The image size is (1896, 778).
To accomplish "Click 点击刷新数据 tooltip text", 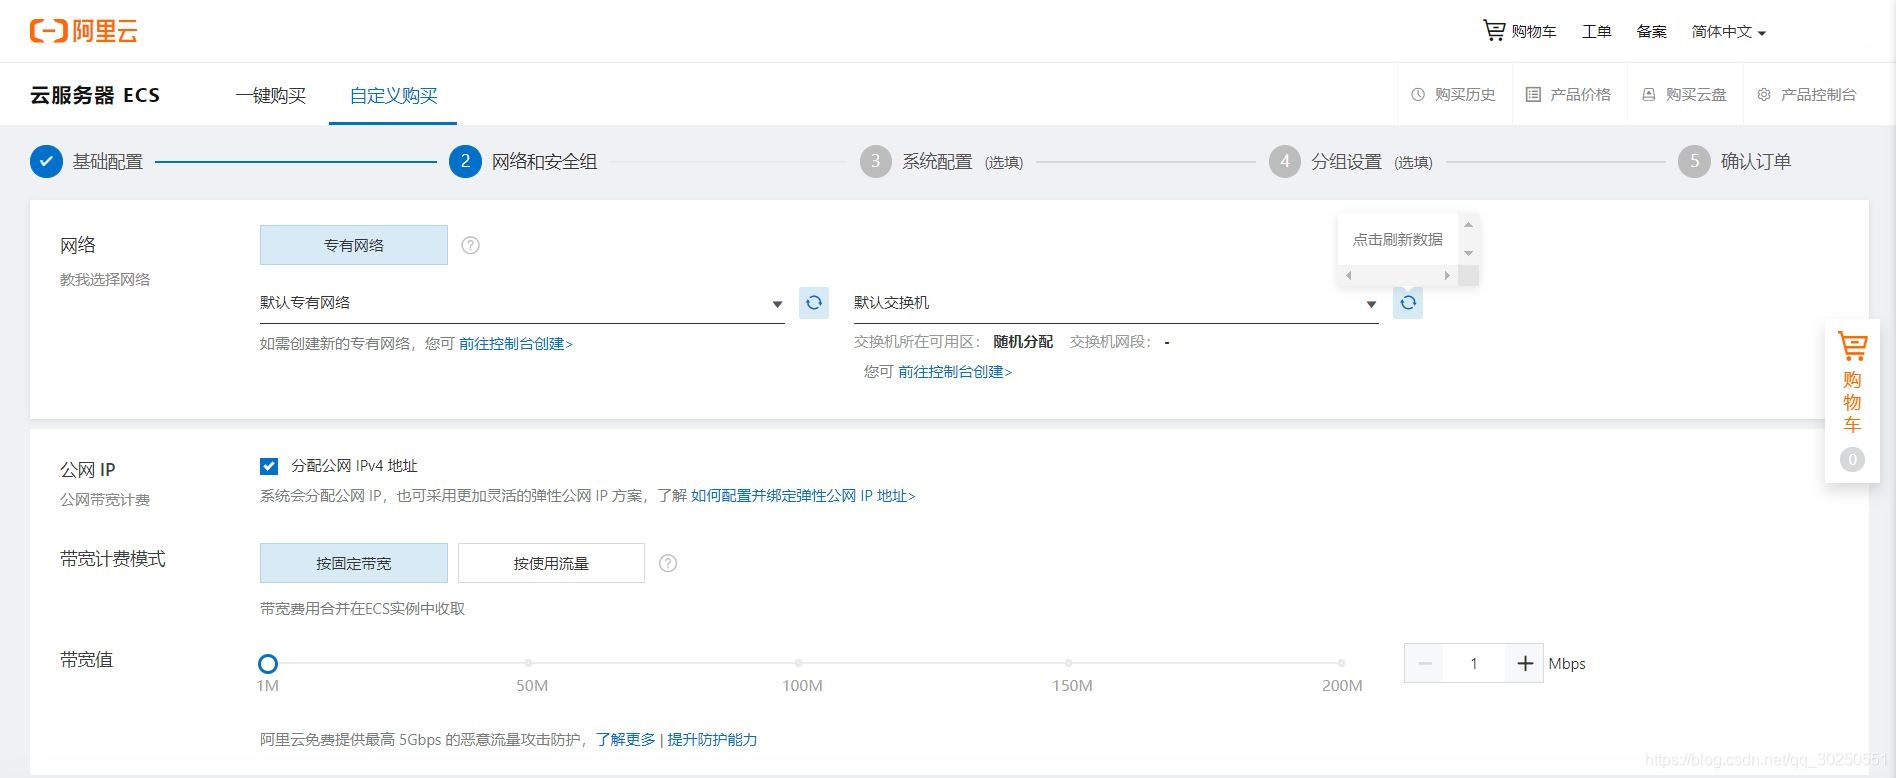I will coord(1398,240).
